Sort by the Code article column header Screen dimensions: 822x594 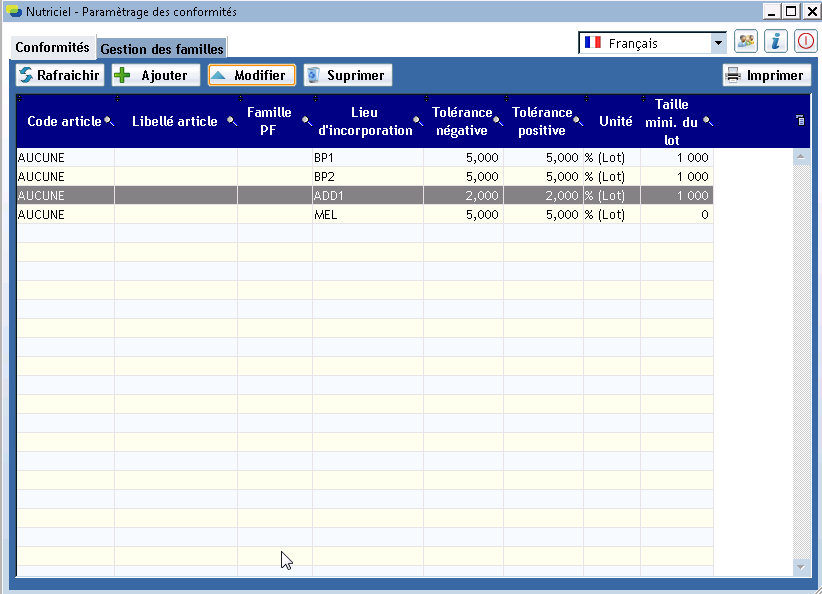coord(64,121)
